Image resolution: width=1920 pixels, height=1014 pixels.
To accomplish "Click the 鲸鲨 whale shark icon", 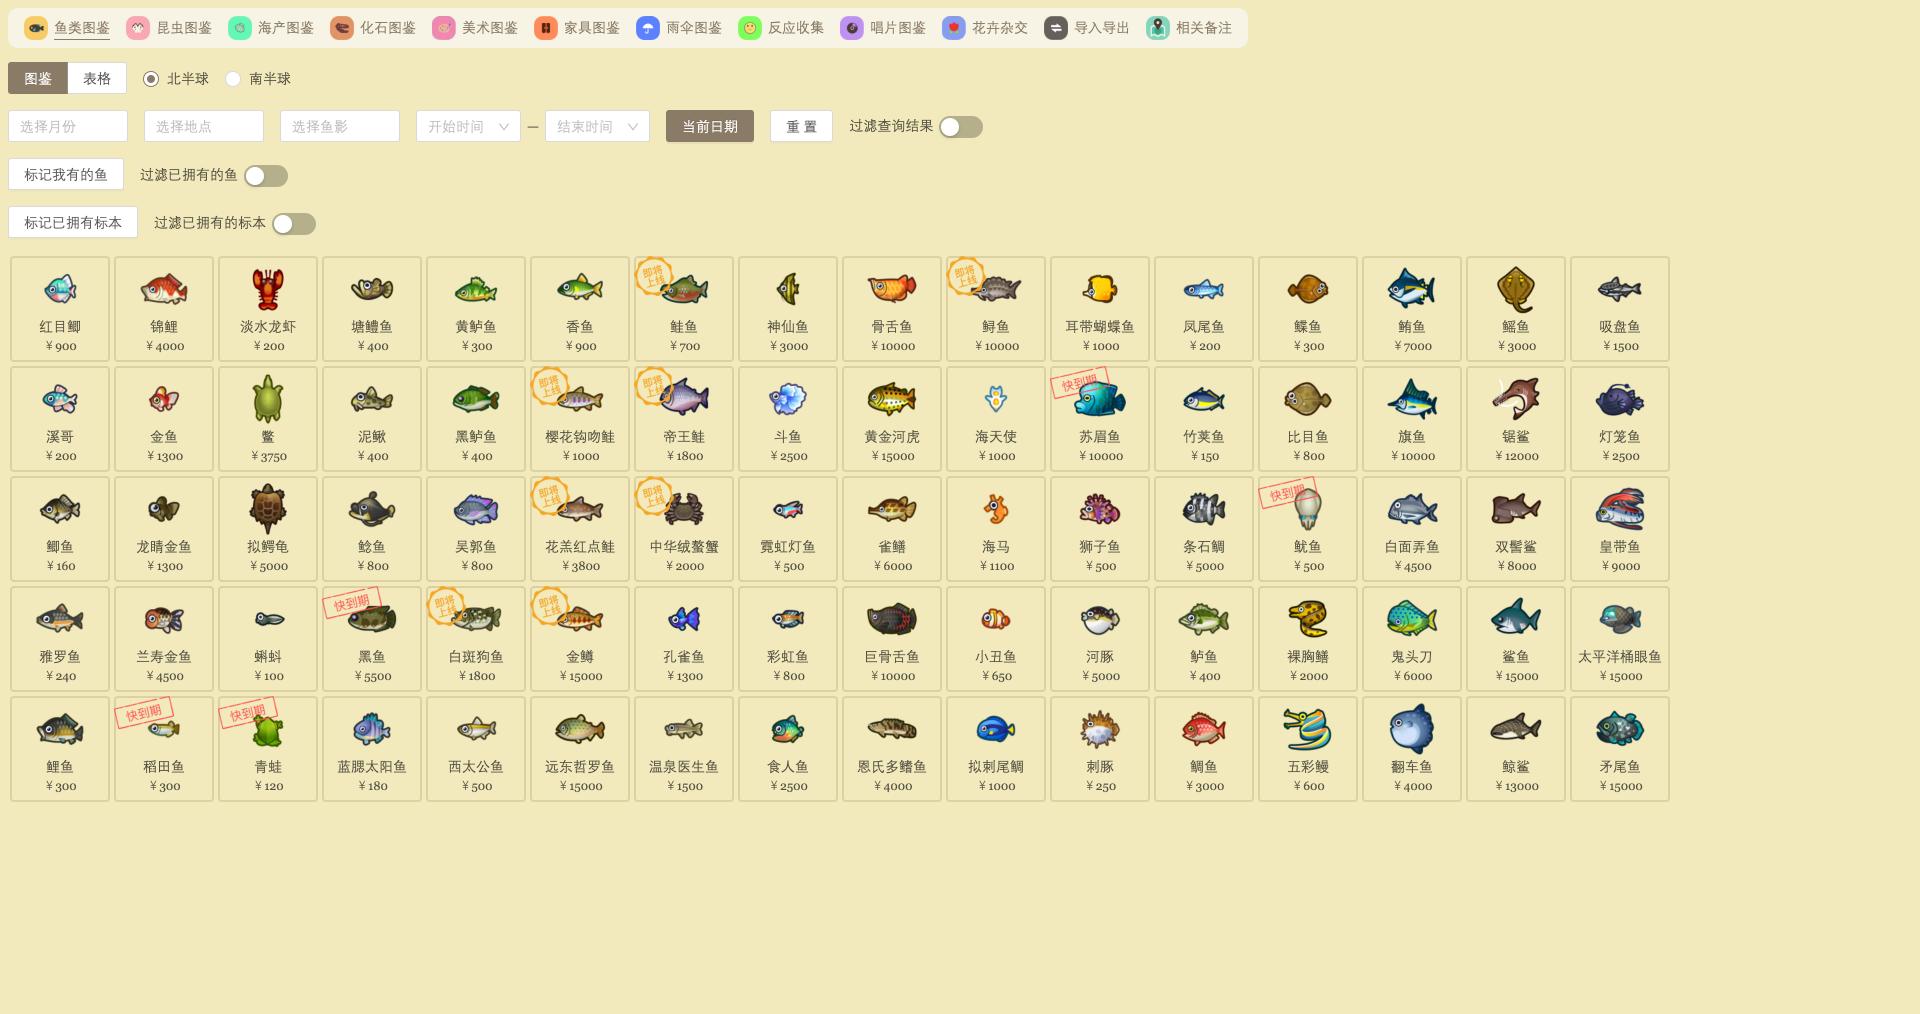I will pos(1516,729).
